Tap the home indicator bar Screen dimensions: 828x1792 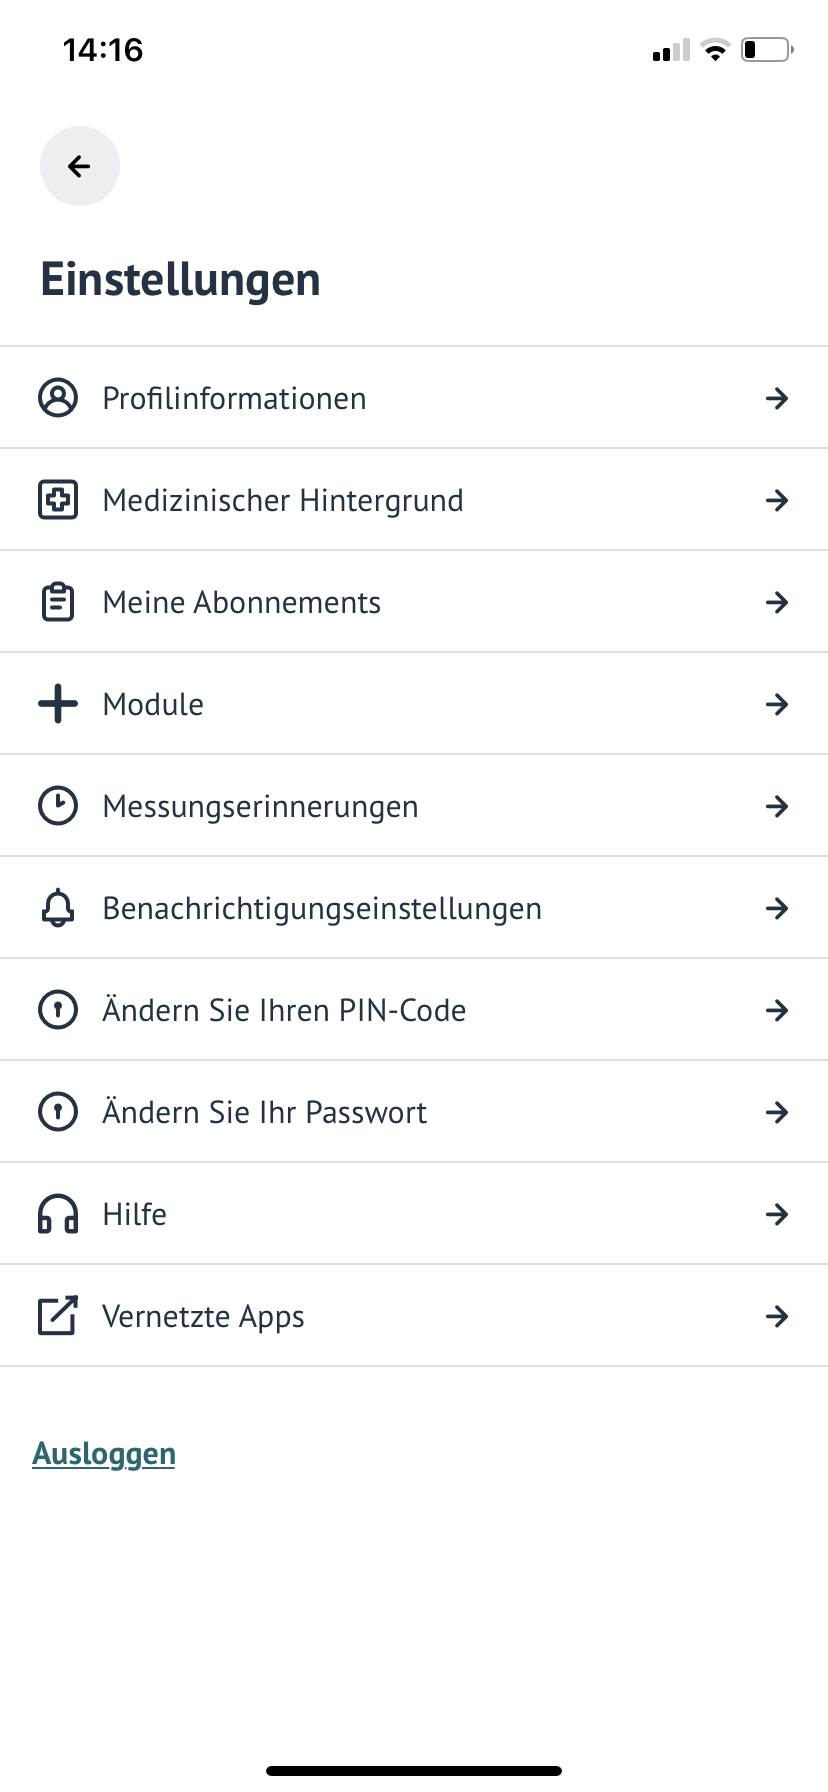pos(414,1771)
